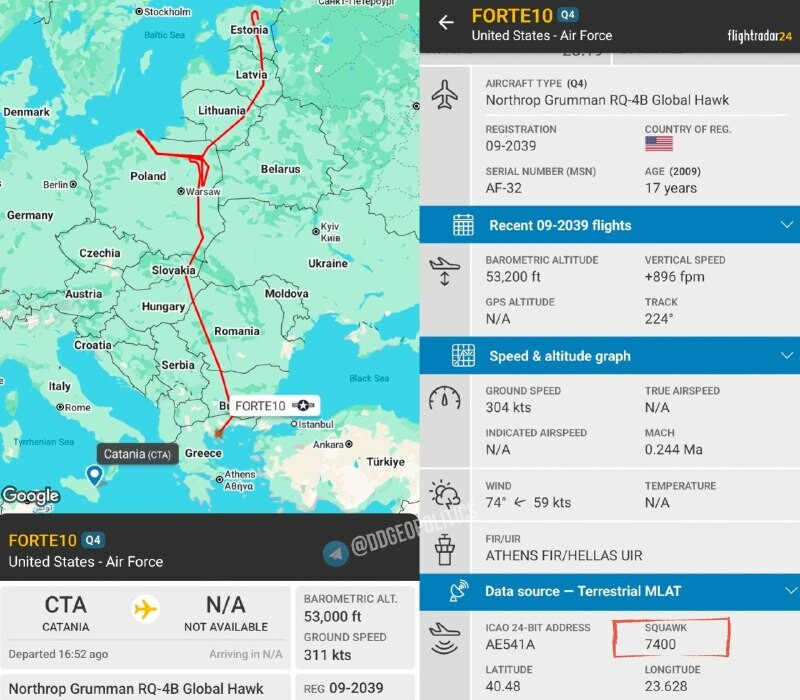800x700 pixels.
Task: Click the graph icon beside Speed & altitude
Action: (463, 356)
